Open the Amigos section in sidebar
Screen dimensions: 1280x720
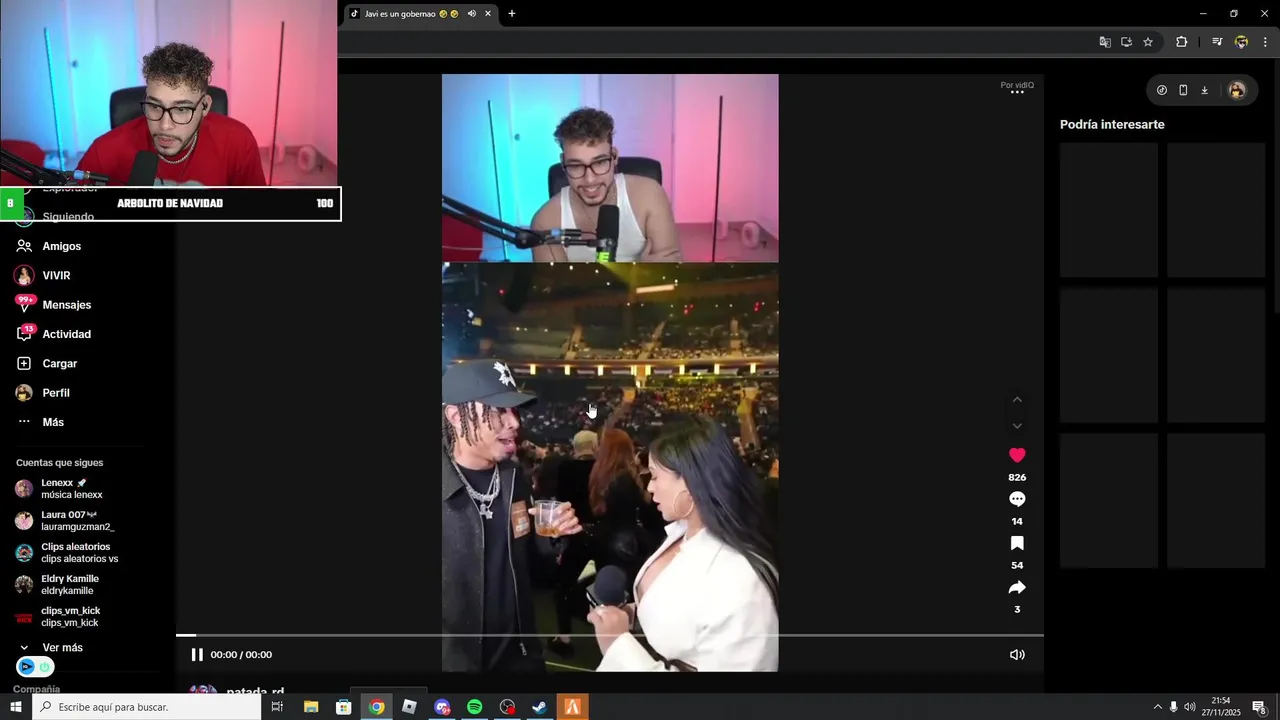click(x=48, y=246)
